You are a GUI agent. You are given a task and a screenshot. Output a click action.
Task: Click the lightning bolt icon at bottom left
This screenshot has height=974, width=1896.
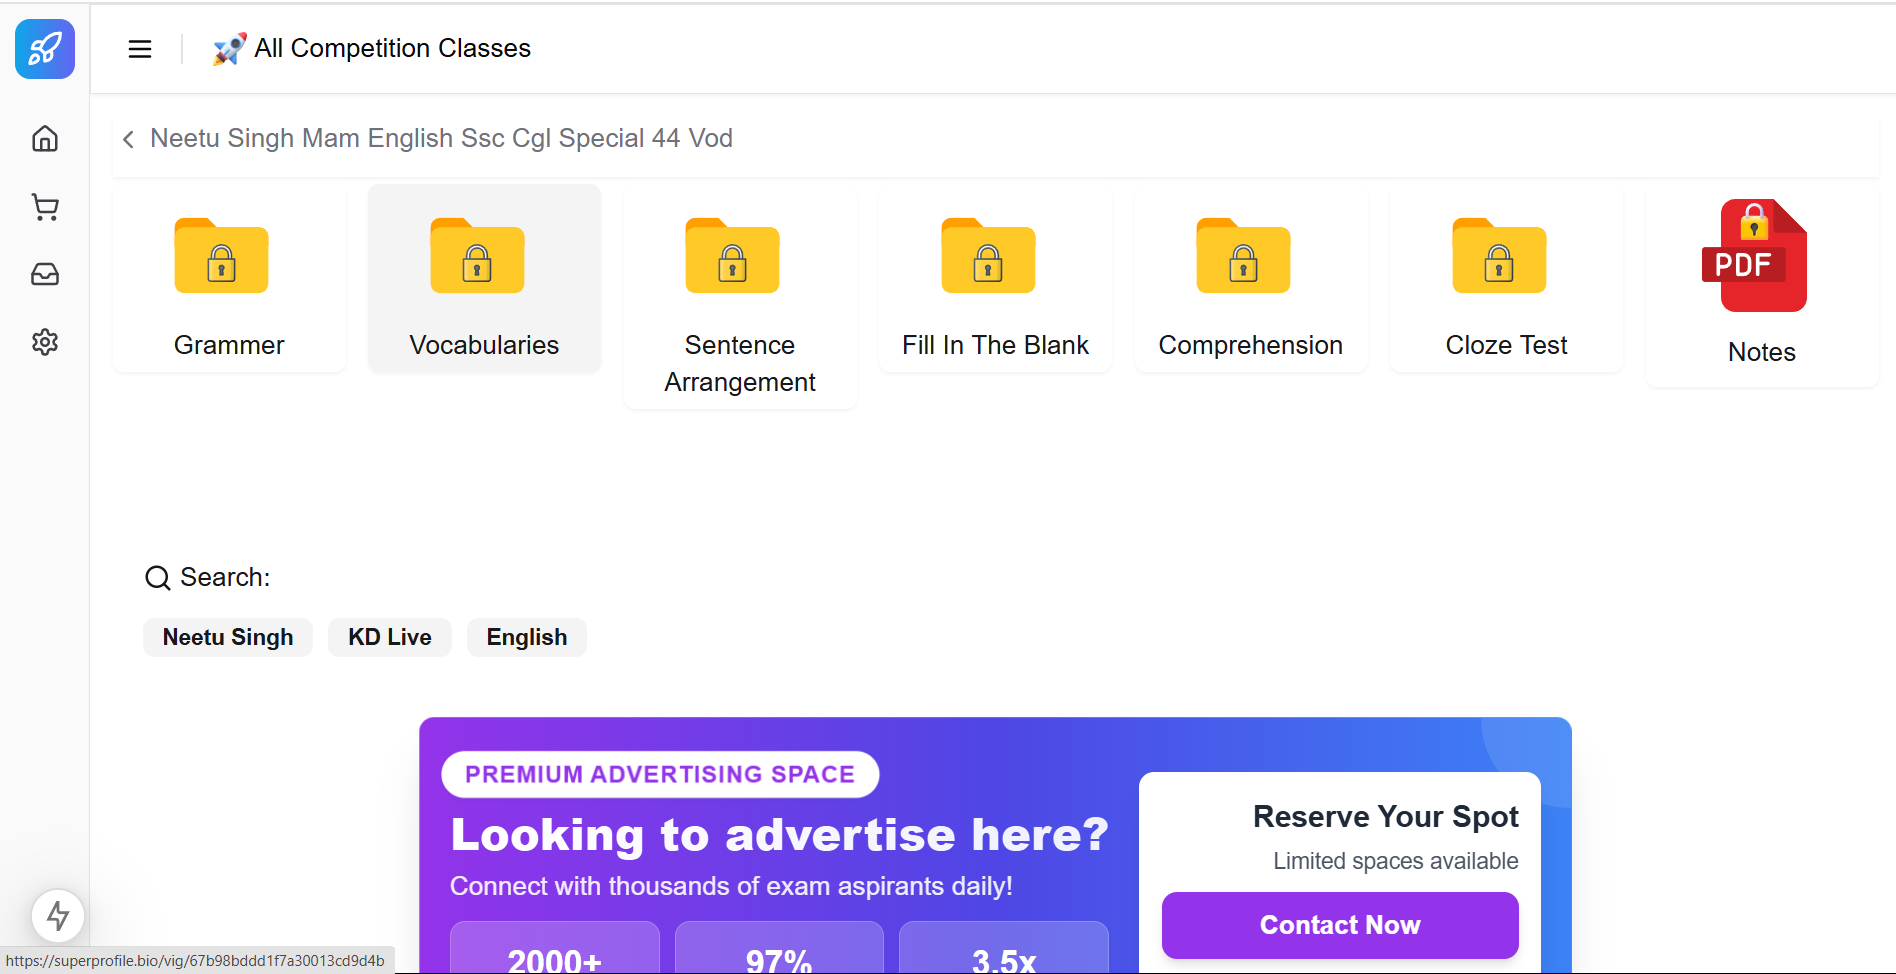pos(58,915)
